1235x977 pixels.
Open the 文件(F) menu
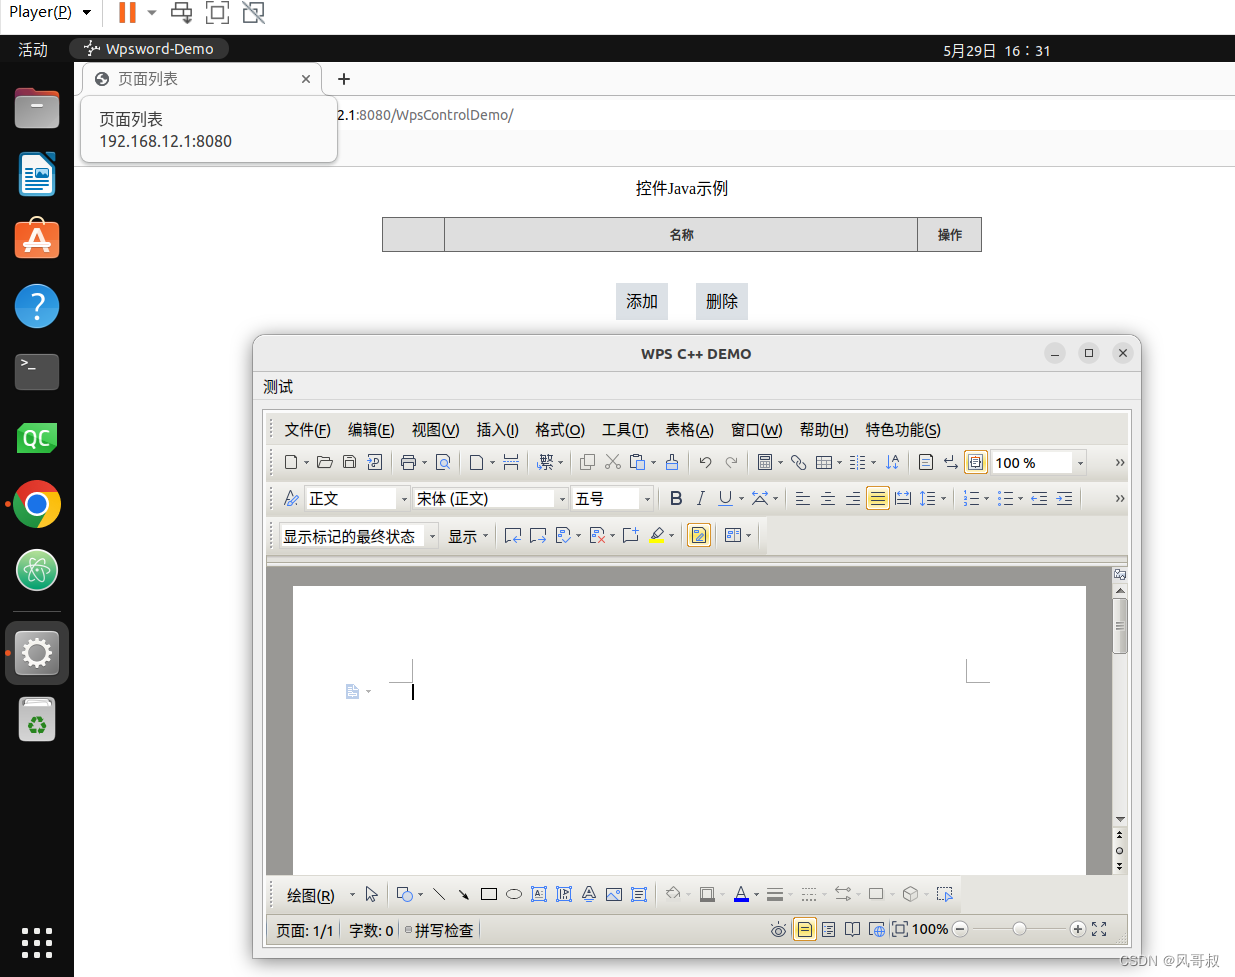coord(307,429)
